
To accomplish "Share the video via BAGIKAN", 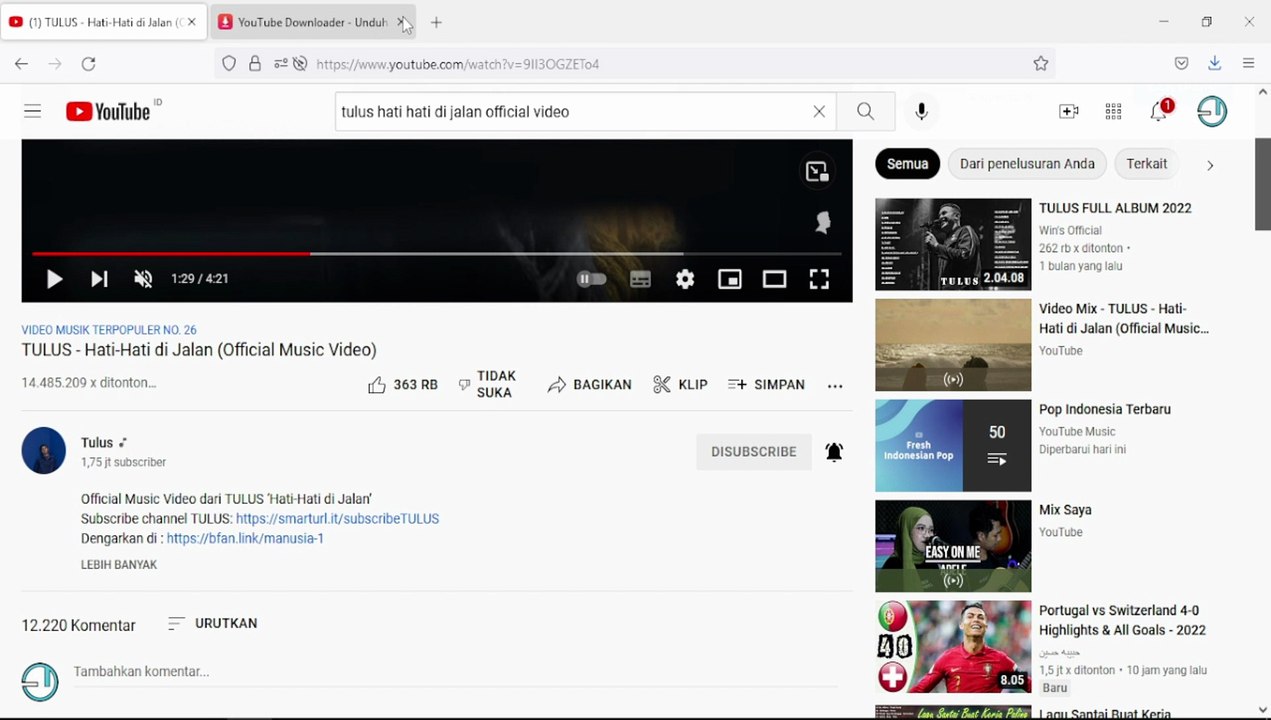I will [589, 385].
